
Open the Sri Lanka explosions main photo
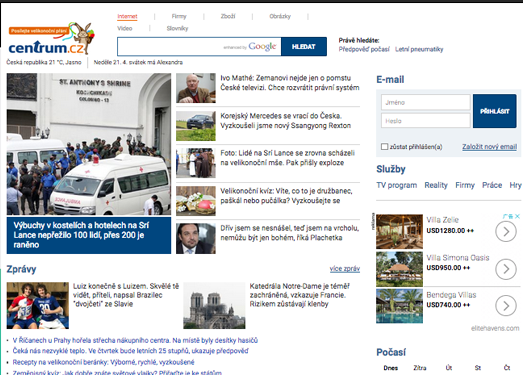[x=89, y=144]
